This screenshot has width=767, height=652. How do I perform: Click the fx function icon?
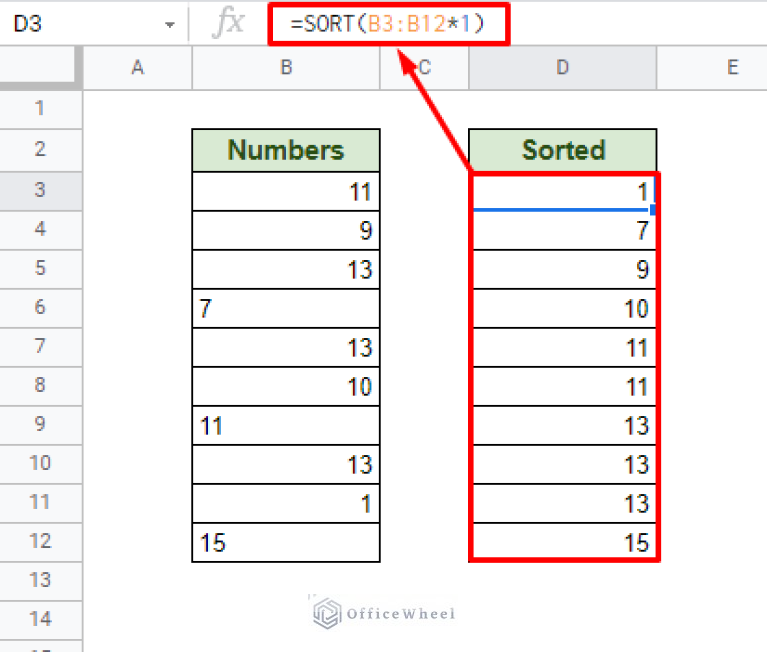pyautogui.click(x=228, y=22)
